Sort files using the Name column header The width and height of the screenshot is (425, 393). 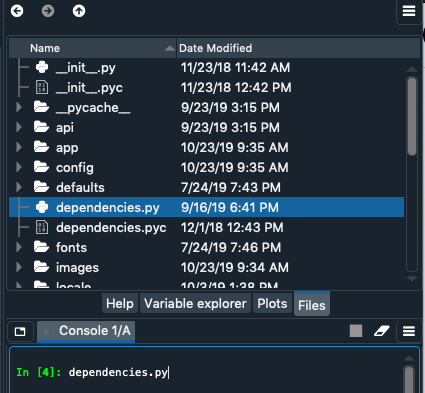click(x=92, y=48)
